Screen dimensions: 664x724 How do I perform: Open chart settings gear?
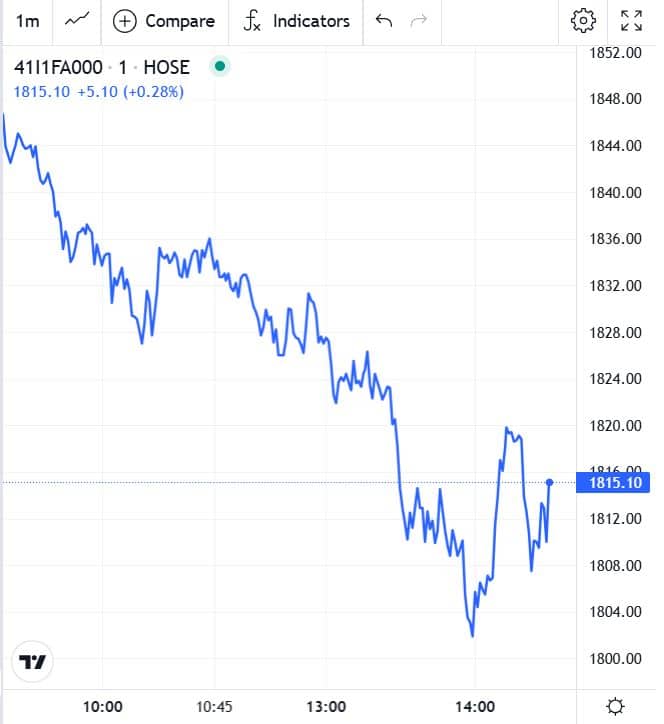pyautogui.click(x=583, y=21)
